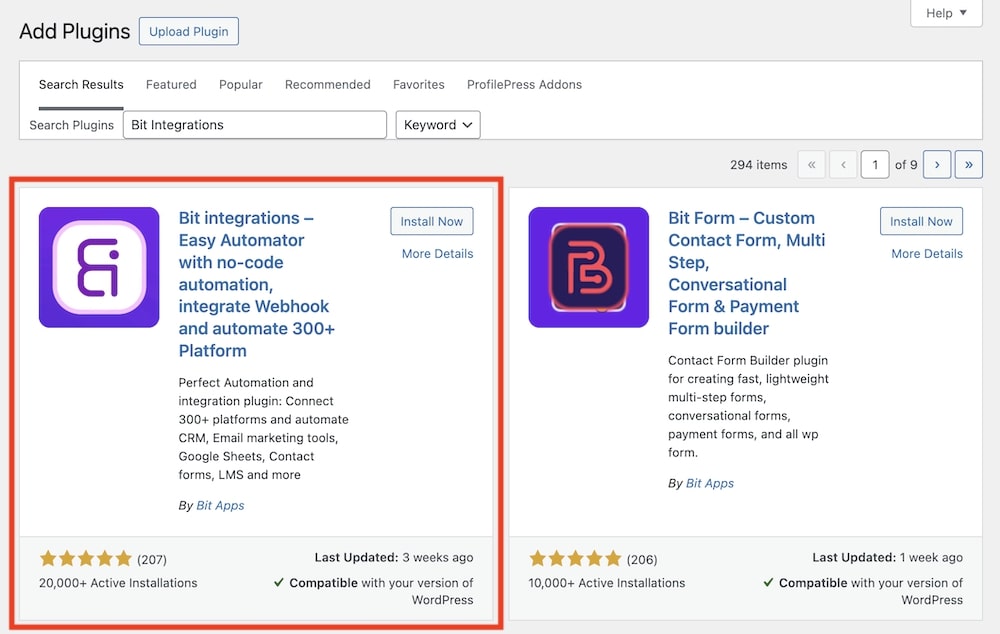Go to the next page arrow
The image size is (1000, 634).
point(936,164)
